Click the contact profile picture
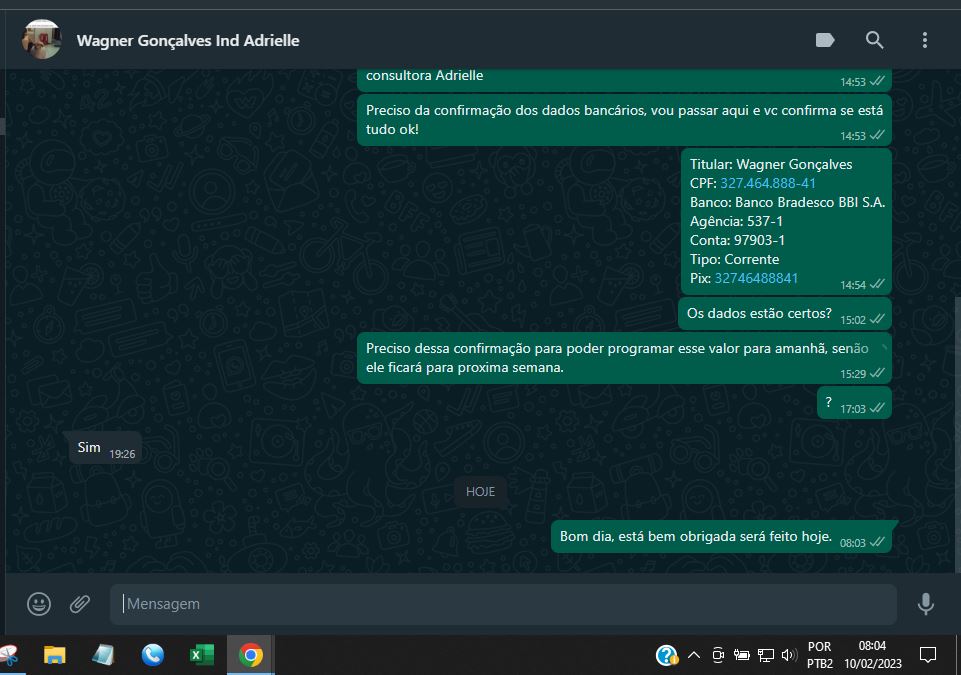Image resolution: width=961 pixels, height=675 pixels. pos(42,40)
